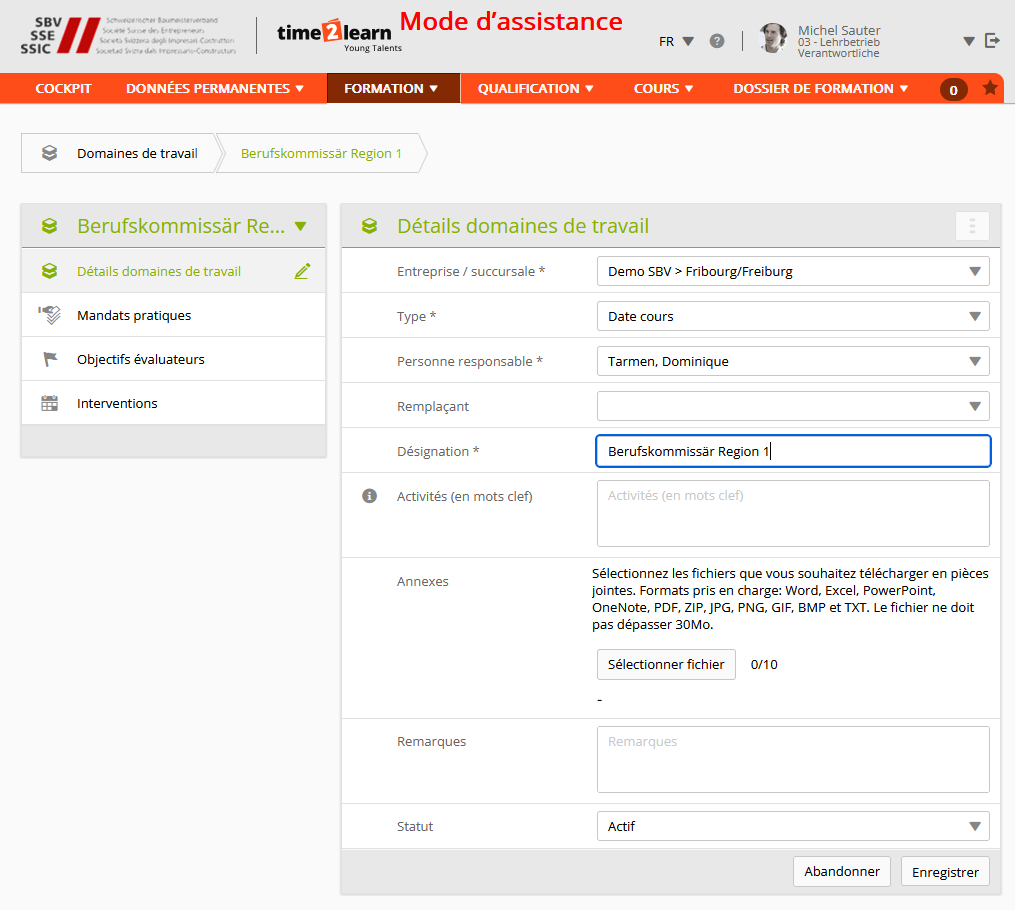Click the help question mark icon
This screenshot has height=910, width=1015.
tap(717, 41)
